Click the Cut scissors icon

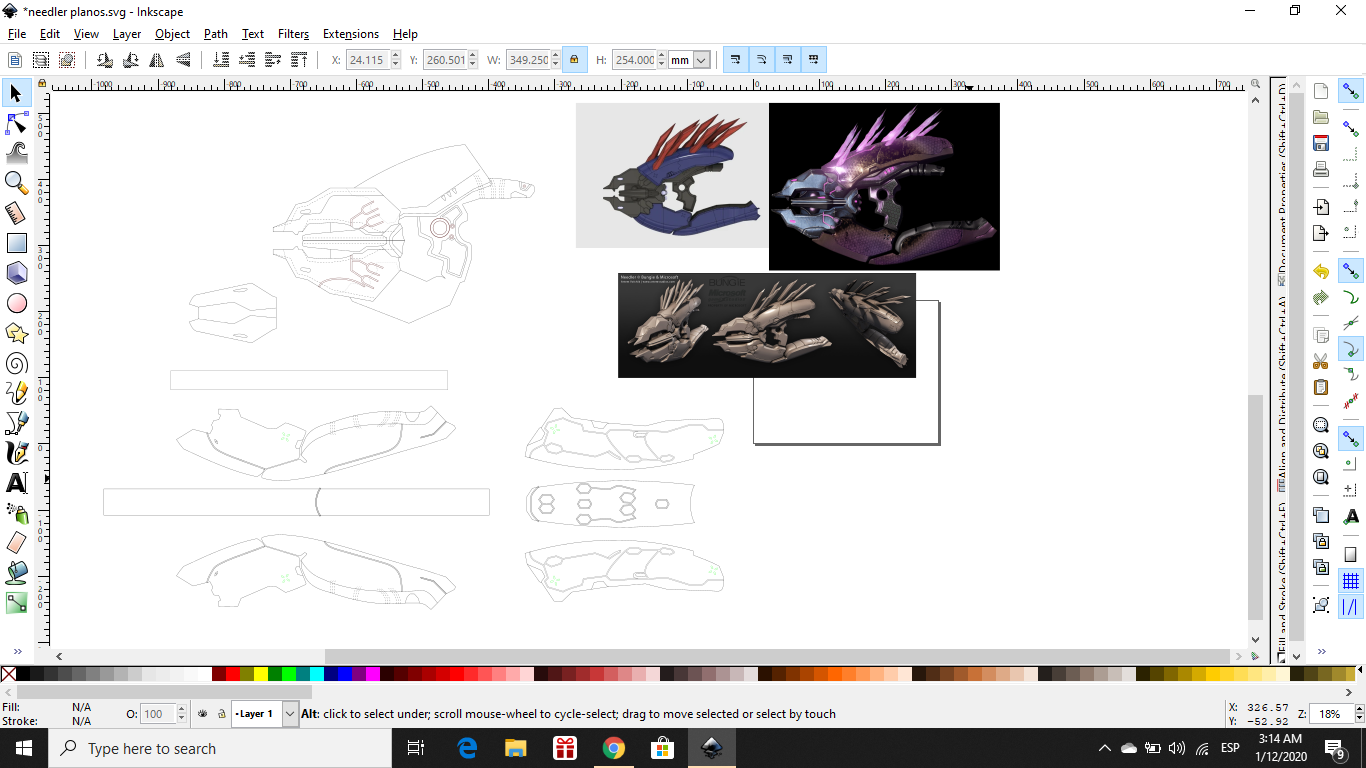pyautogui.click(x=1321, y=361)
